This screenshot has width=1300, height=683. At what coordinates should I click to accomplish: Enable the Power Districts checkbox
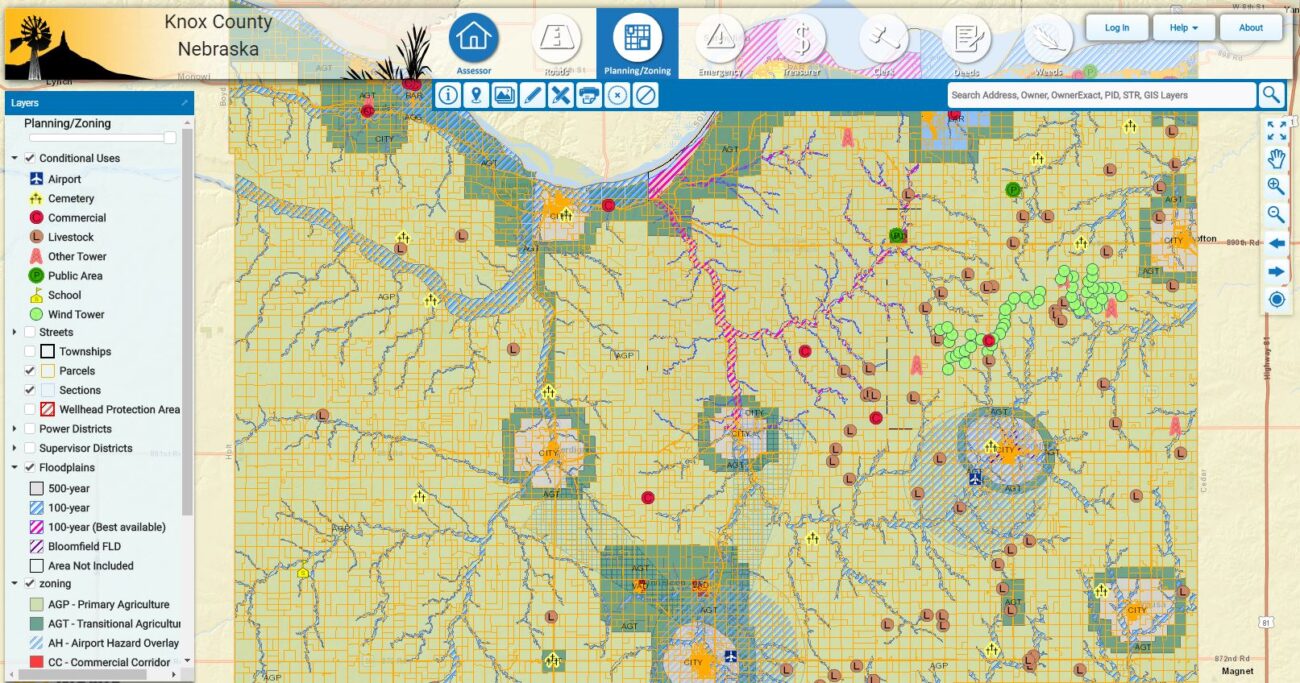(30, 429)
